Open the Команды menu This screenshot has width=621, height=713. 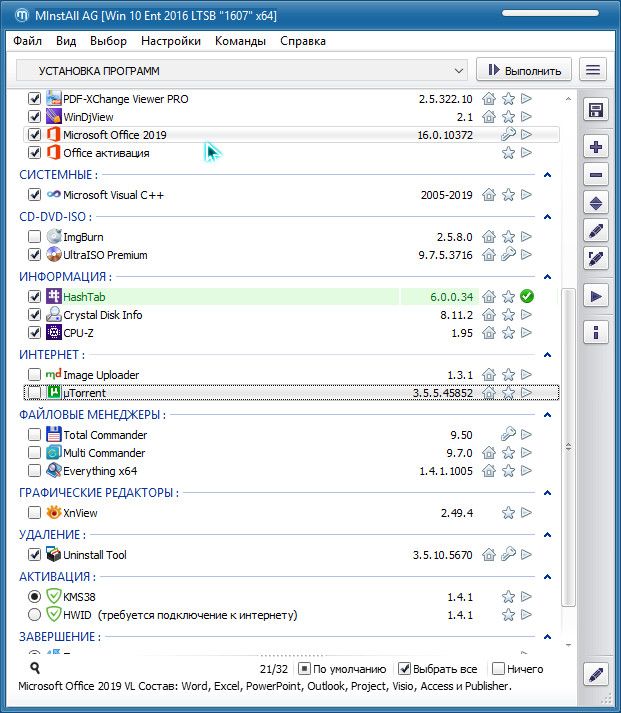coord(240,41)
